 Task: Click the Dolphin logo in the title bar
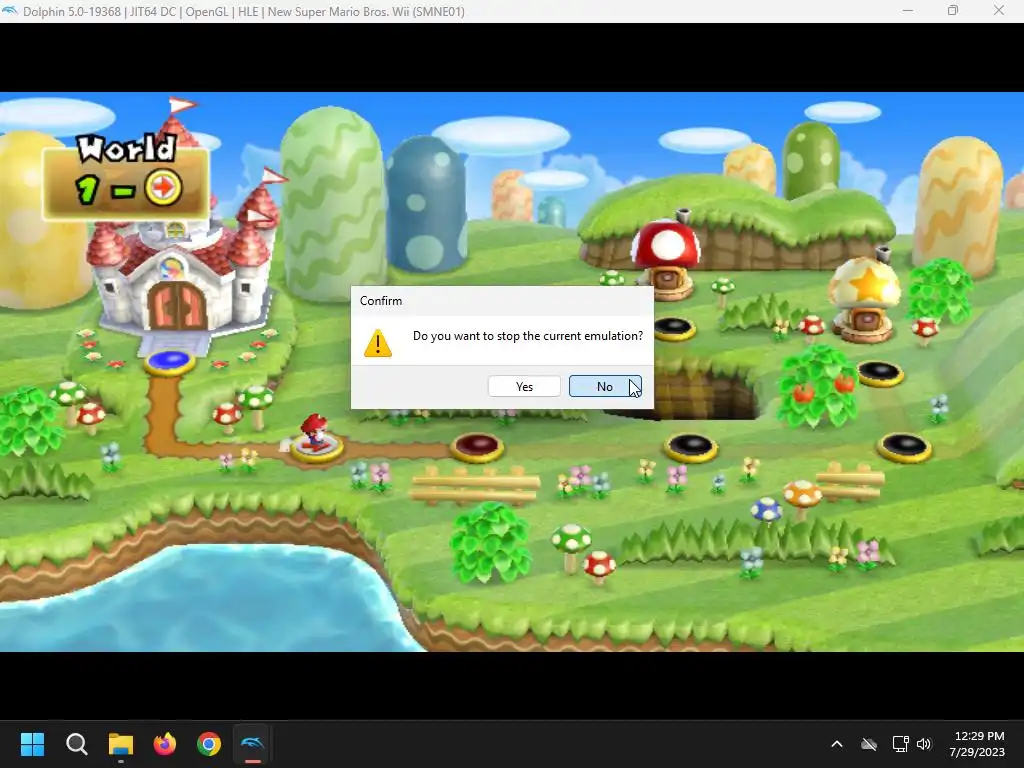10,11
